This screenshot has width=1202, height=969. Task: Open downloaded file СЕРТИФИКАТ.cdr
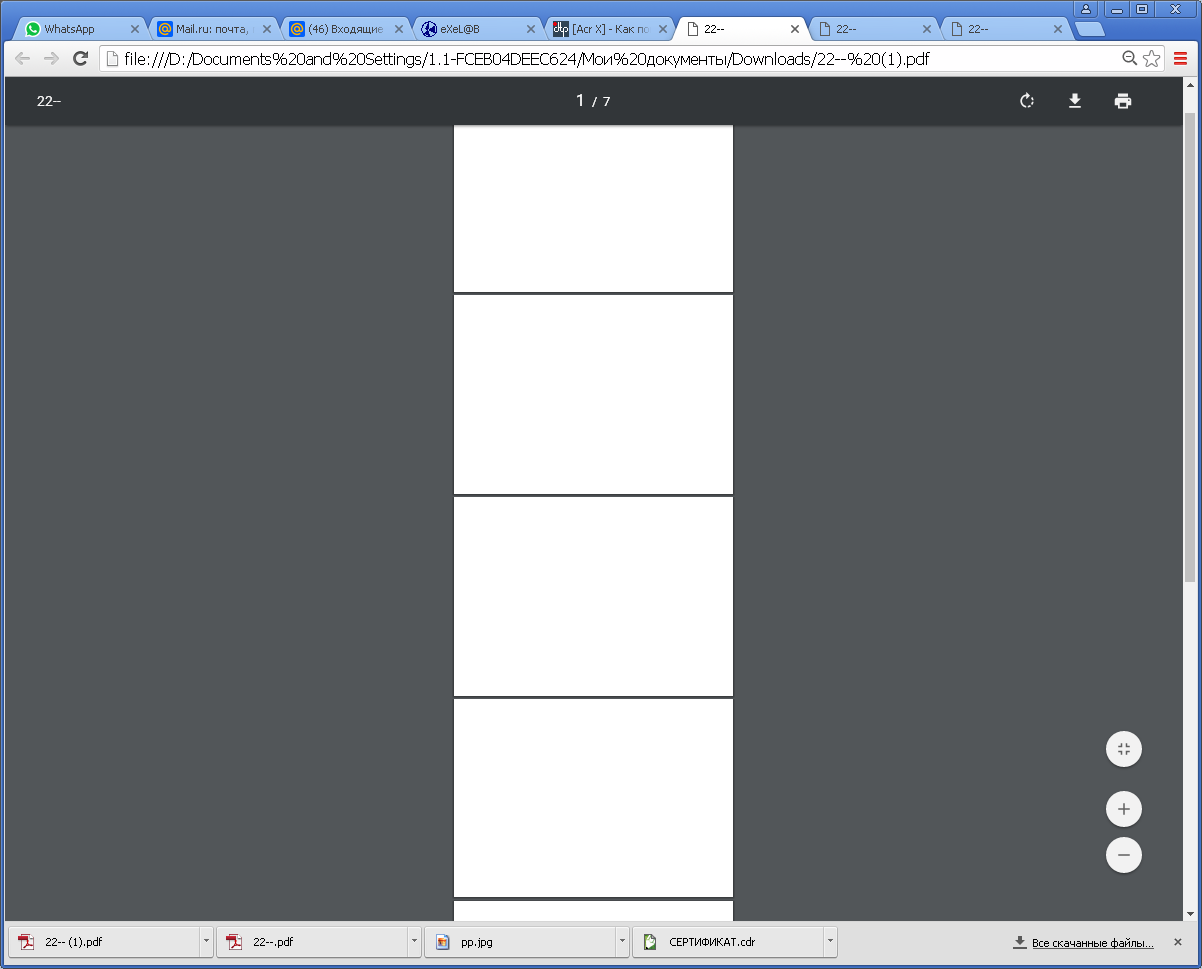(728, 942)
